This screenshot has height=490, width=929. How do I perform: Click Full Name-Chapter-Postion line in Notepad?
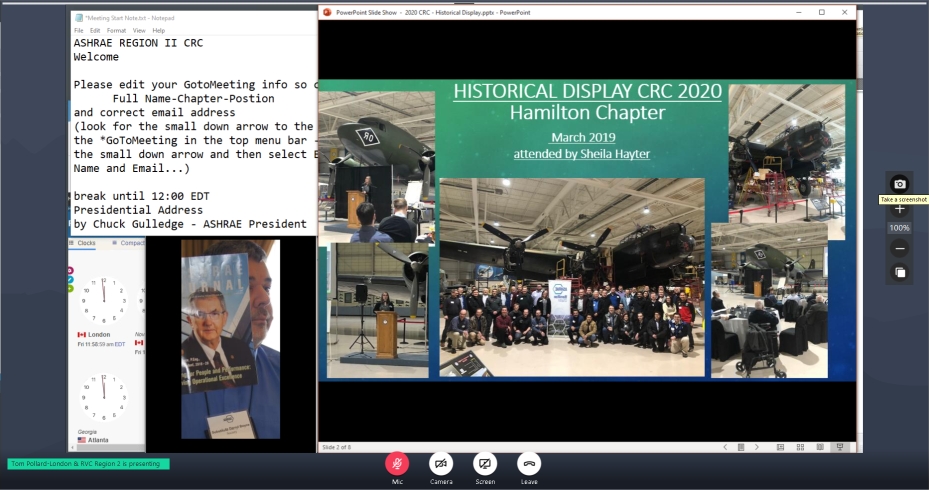coord(193,99)
